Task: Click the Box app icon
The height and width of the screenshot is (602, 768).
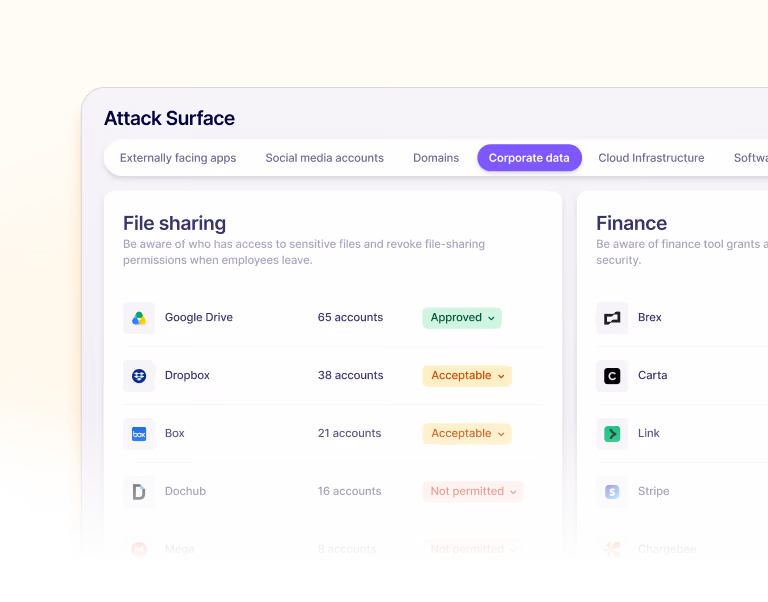Action: click(139, 433)
